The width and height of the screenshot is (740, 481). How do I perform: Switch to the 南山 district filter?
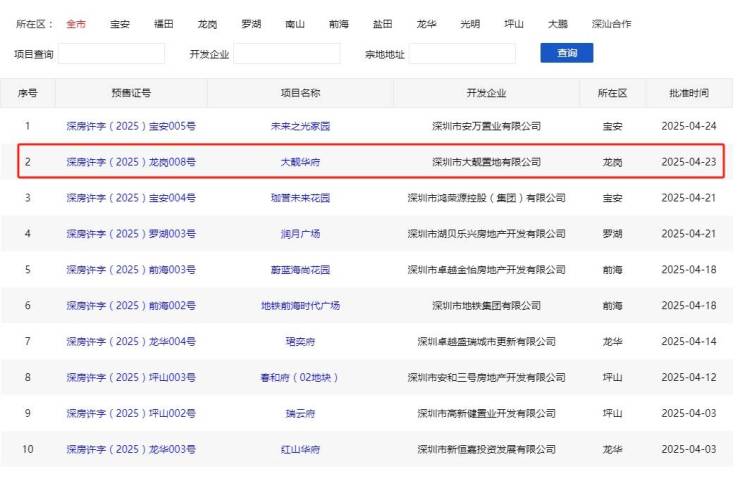coord(295,23)
